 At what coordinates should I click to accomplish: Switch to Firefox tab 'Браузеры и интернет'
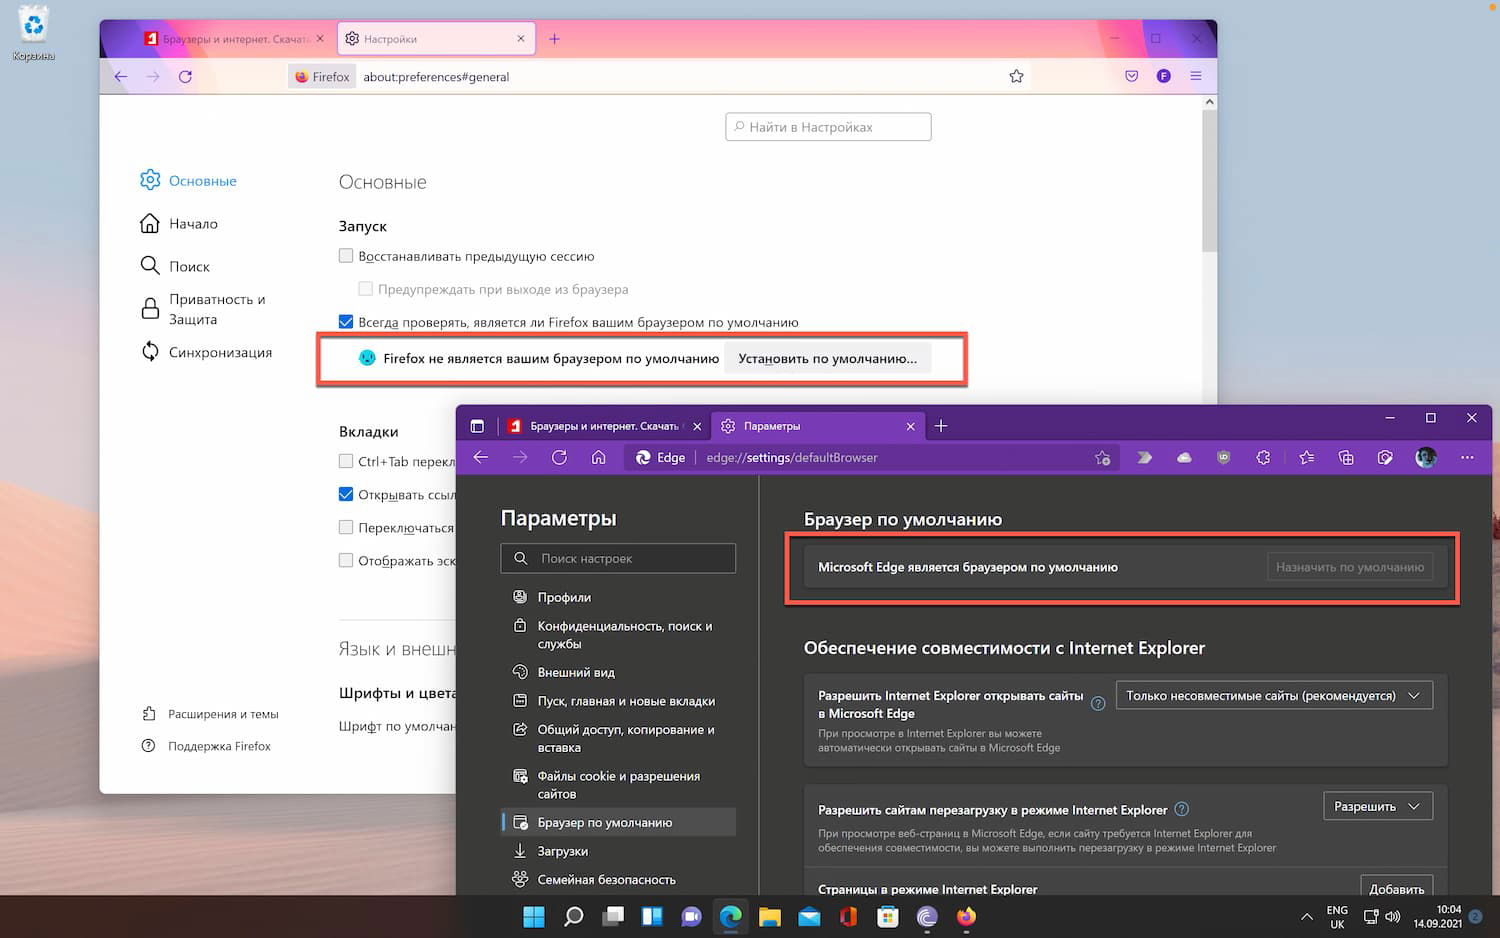coord(235,39)
